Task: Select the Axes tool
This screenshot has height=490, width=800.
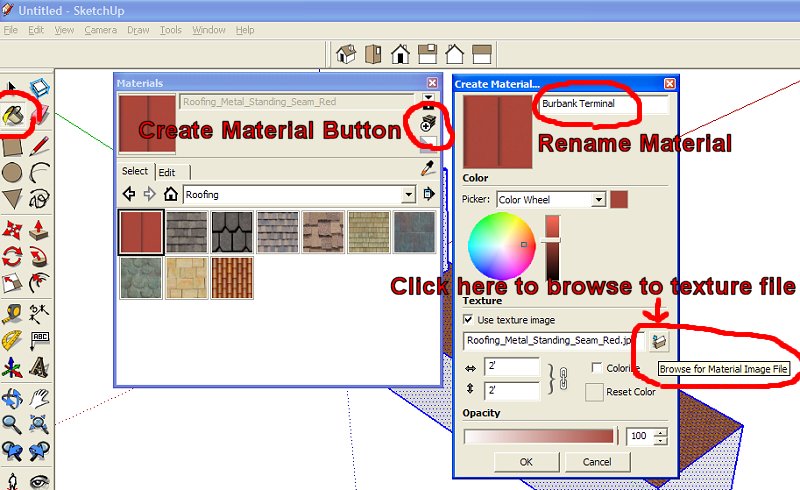Action: pyautogui.click(x=12, y=368)
